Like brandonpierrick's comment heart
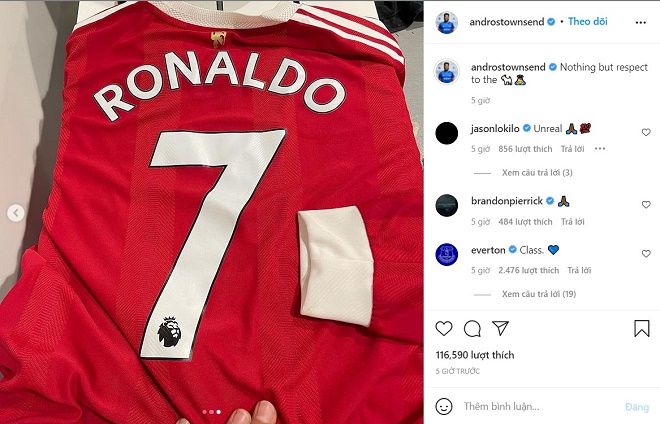Image resolution: width=660 pixels, height=424 pixels. point(646,205)
